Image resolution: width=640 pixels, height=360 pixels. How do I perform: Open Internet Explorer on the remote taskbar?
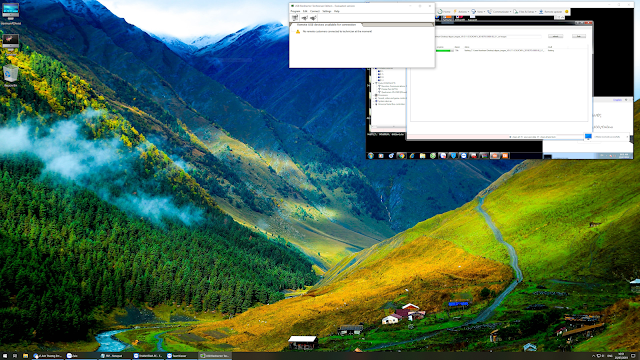pyautogui.click(x=412, y=156)
